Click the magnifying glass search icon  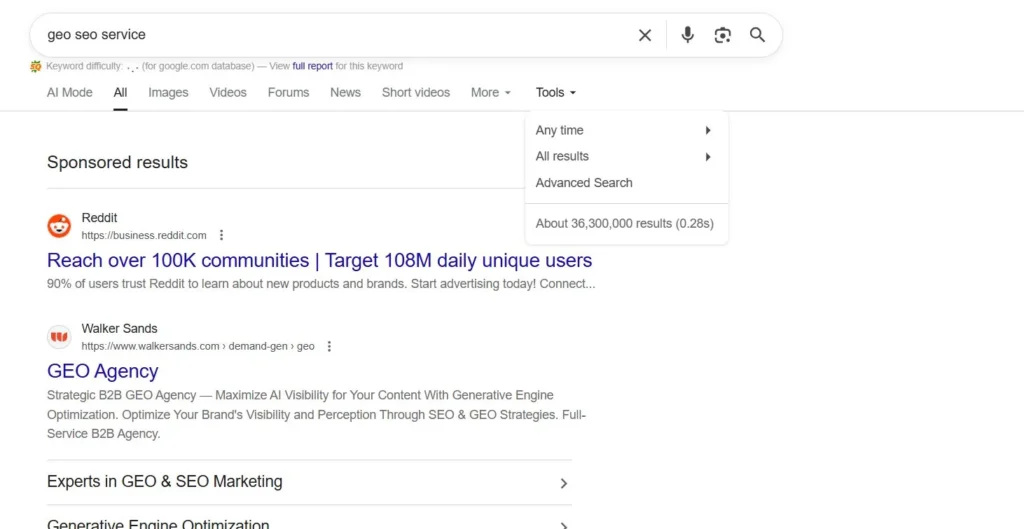click(x=757, y=35)
